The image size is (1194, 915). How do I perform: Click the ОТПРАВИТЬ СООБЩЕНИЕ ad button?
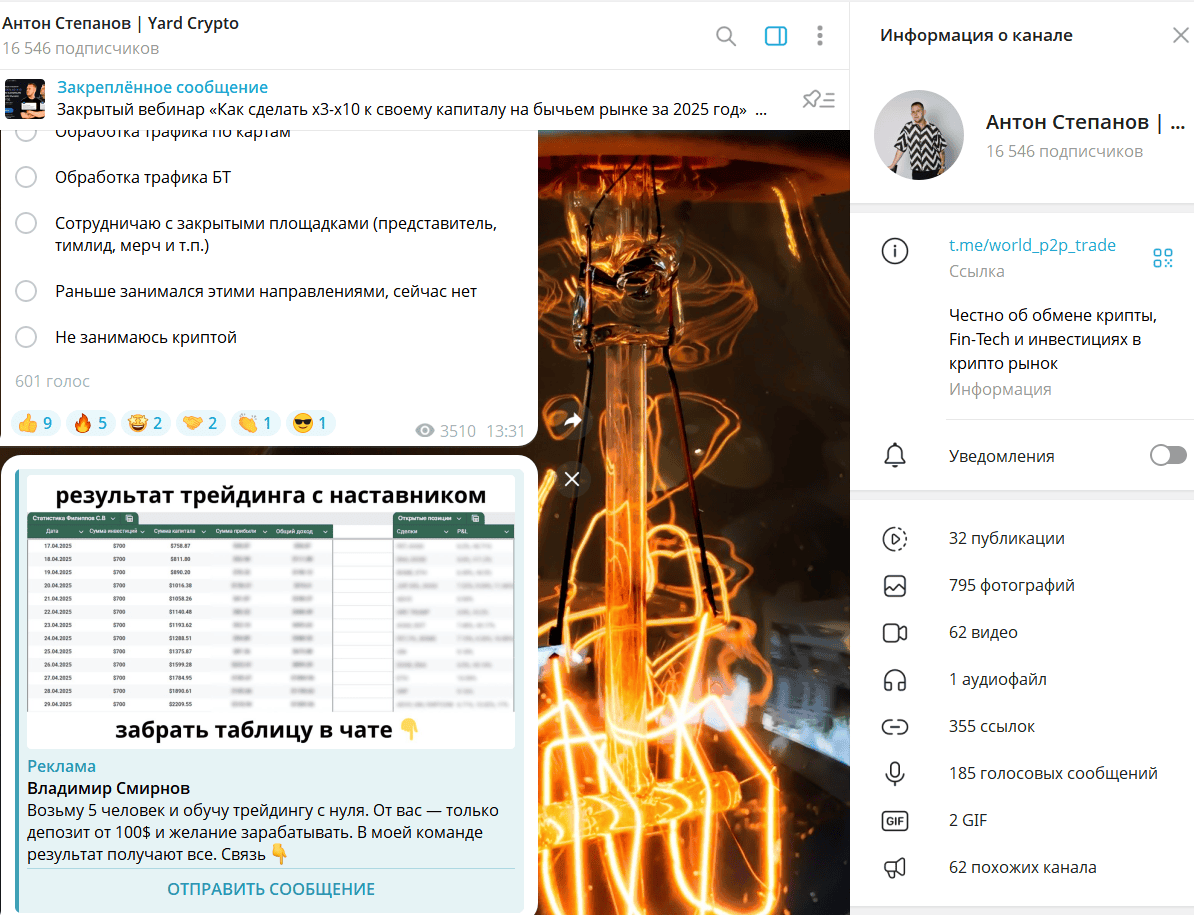tap(271, 889)
